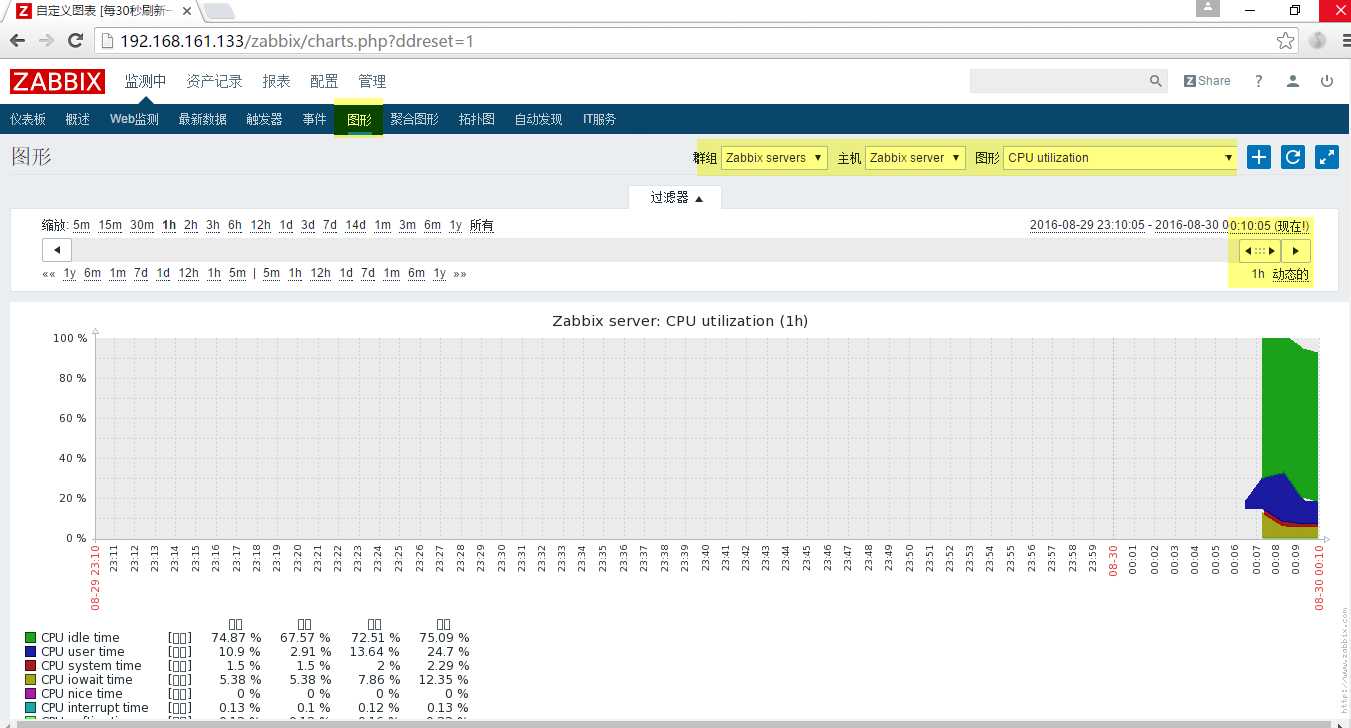Click the «« move-back arrows link
The height and width of the screenshot is (728, 1351).
(x=49, y=274)
